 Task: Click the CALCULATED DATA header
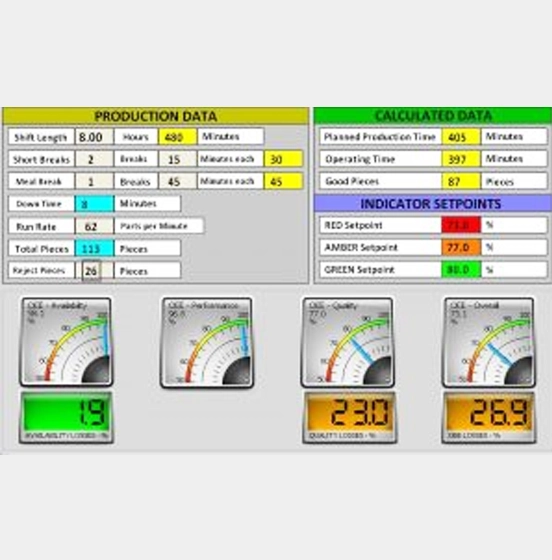click(x=433, y=116)
